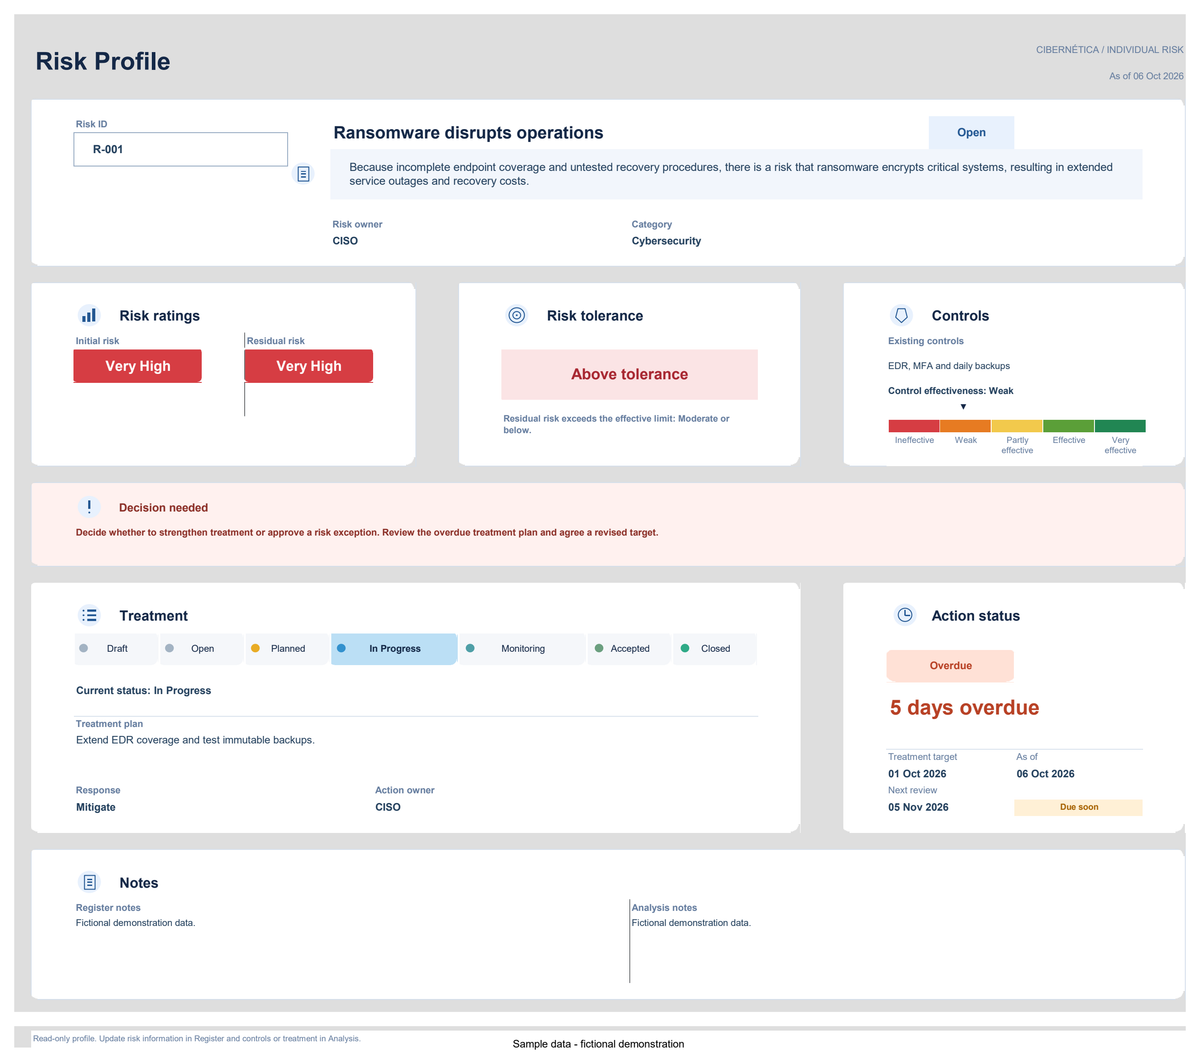Click the Action status clock icon
Viewport: 1200px width, 1064px height.
905,615
